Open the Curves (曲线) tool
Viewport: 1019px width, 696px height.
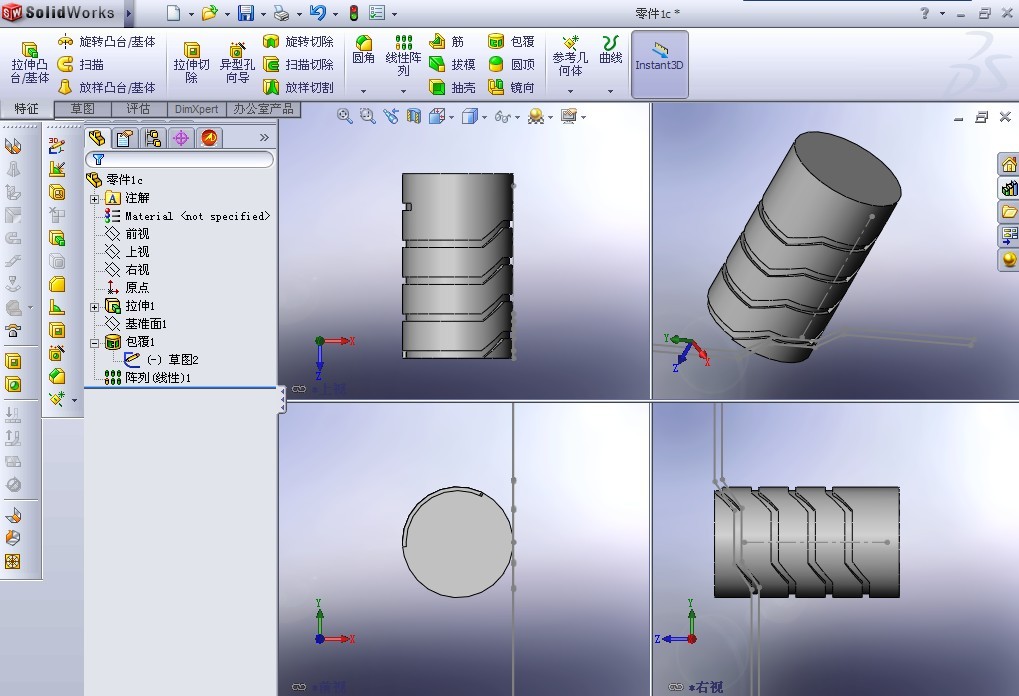click(610, 49)
